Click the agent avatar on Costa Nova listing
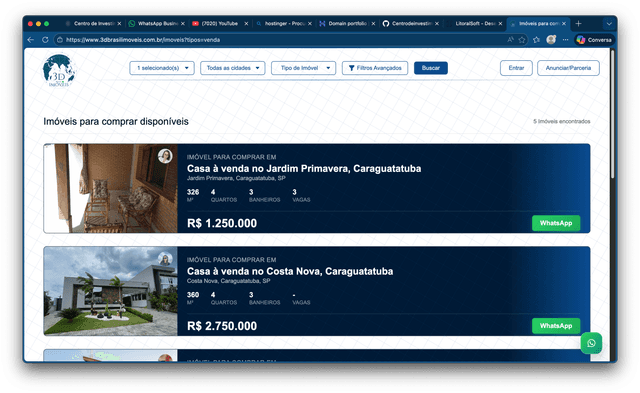The image size is (640, 393). coord(165,259)
